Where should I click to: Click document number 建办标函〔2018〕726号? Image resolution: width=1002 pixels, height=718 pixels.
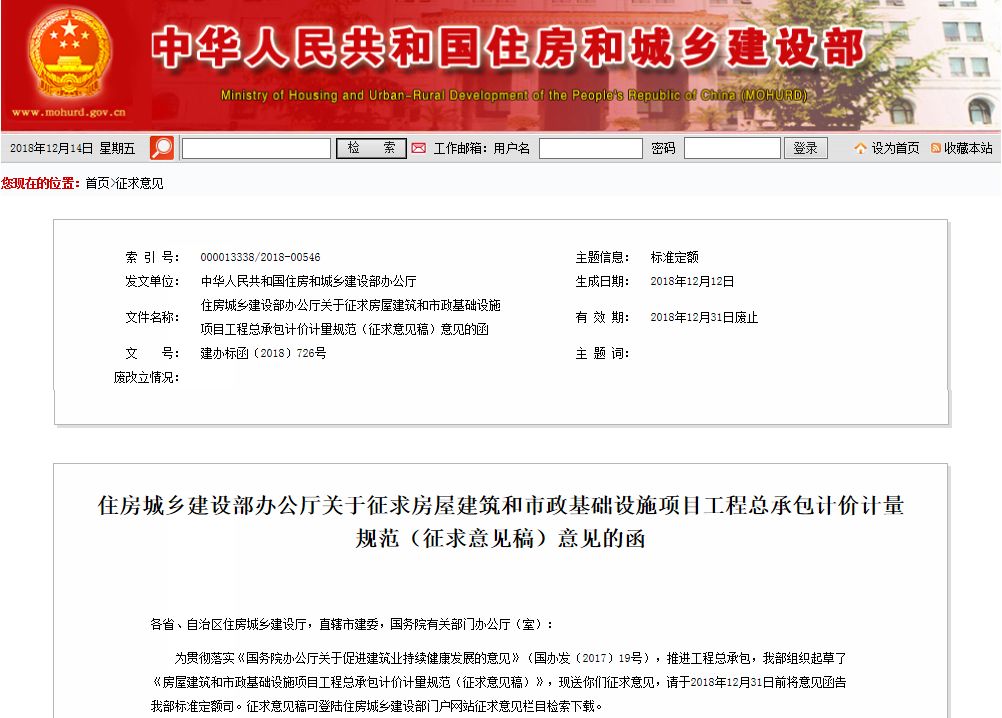pos(263,353)
